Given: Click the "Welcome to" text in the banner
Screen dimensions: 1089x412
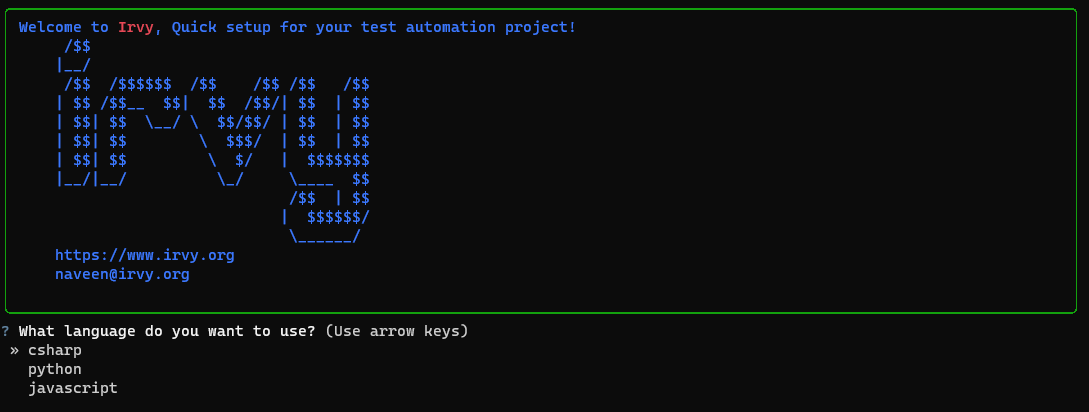Looking at the screenshot, I should [x=64, y=27].
